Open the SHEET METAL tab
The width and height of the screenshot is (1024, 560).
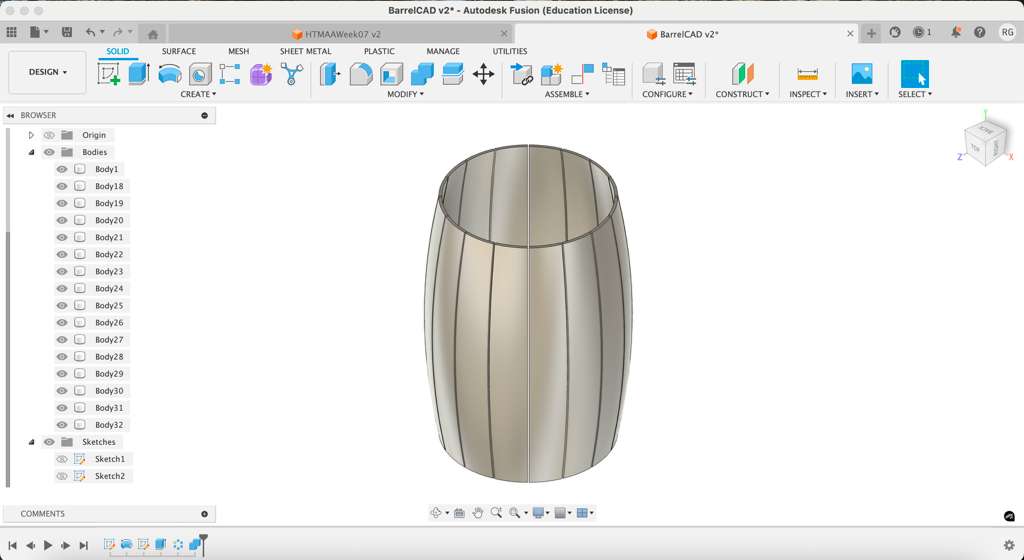305,51
